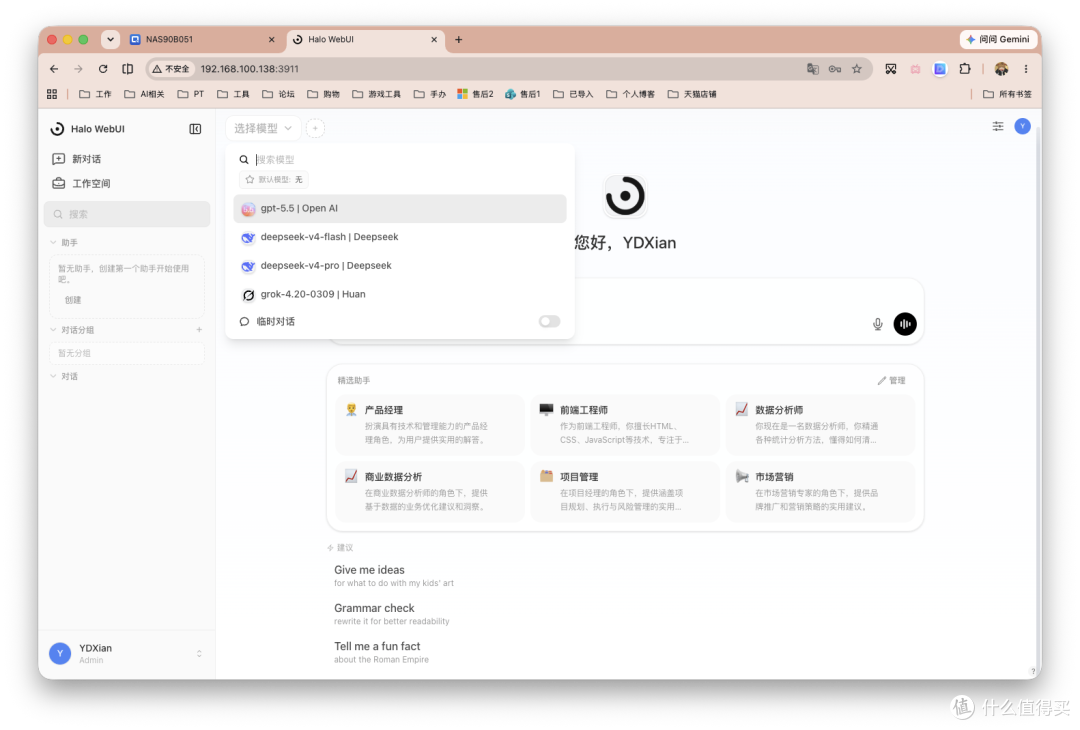Start voice mode with the waveform button
The height and width of the screenshot is (730, 1080).
[x=905, y=324]
